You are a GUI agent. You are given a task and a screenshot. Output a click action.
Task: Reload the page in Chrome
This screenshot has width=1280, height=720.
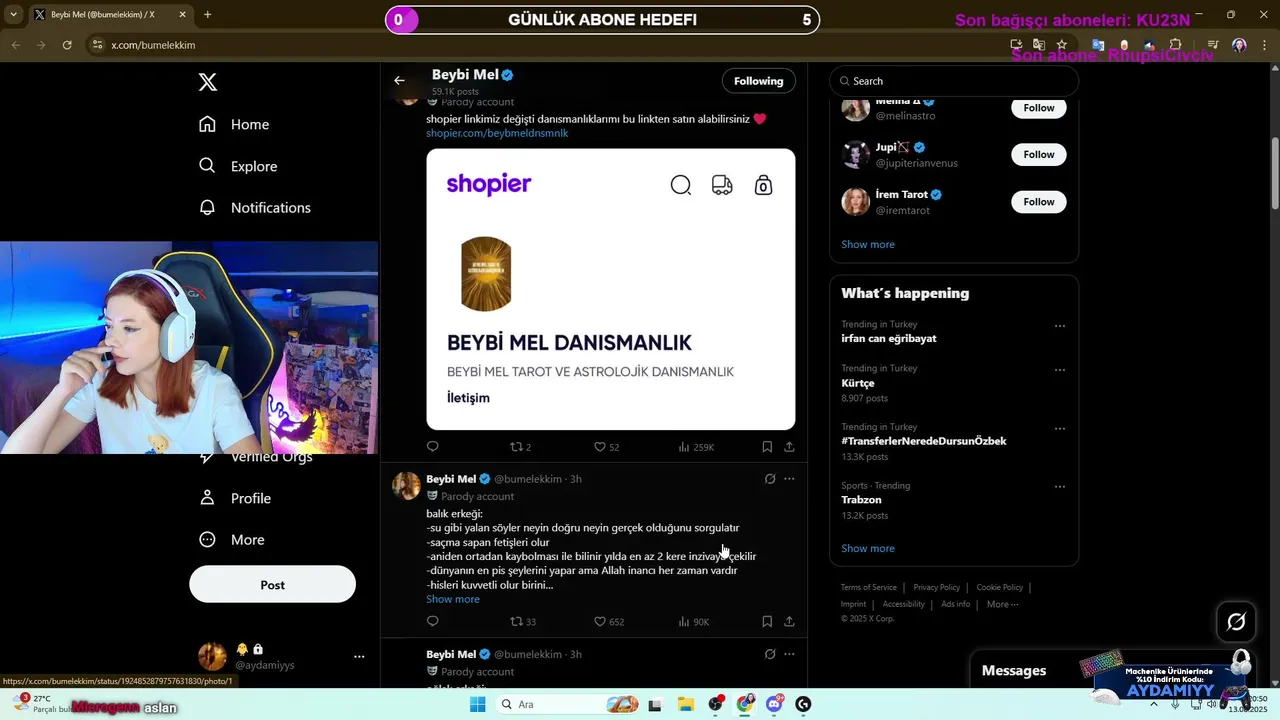click(67, 45)
